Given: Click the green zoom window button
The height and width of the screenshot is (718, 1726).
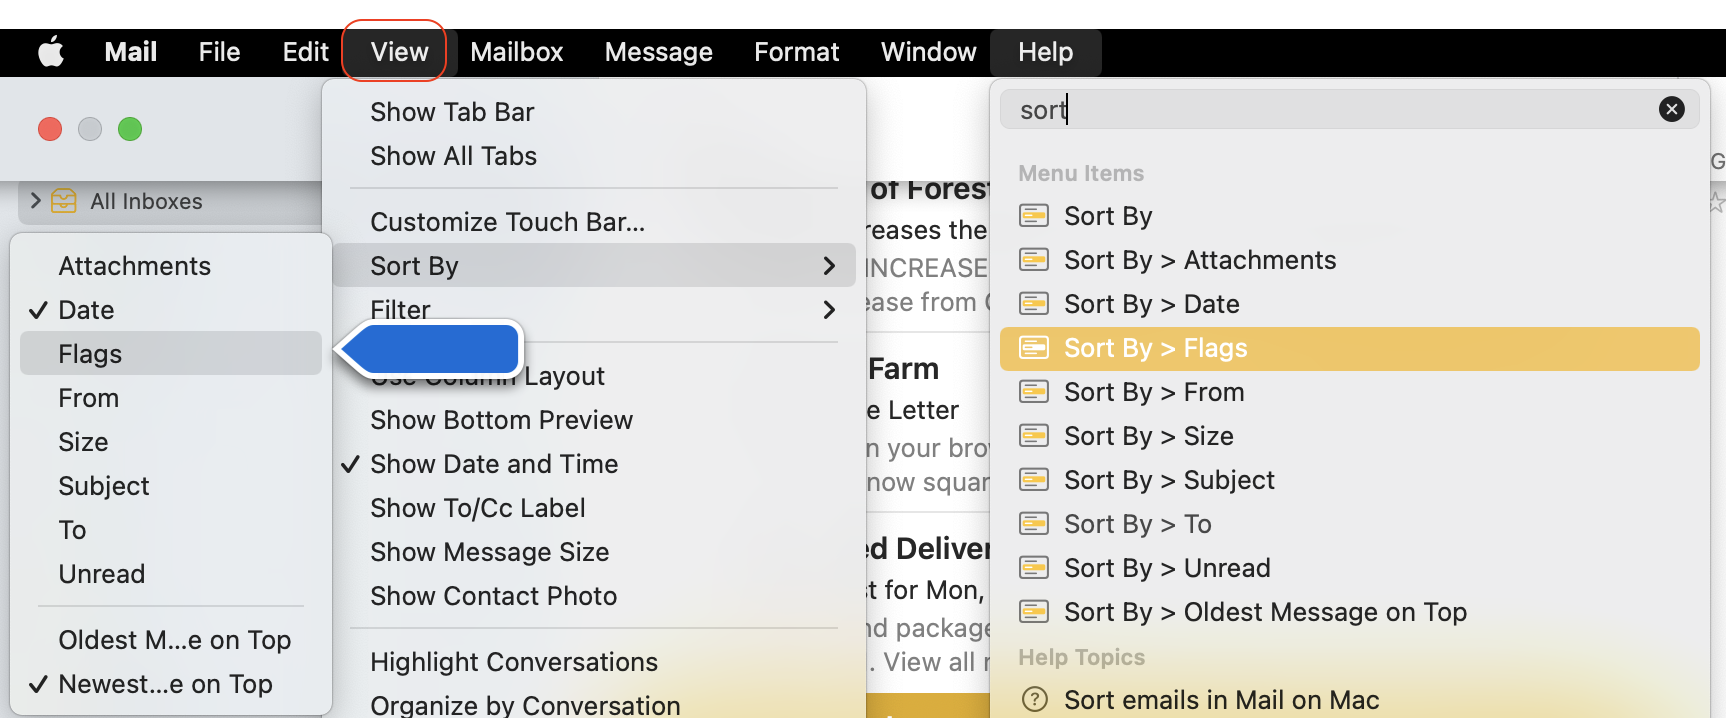Looking at the screenshot, I should pos(130,129).
